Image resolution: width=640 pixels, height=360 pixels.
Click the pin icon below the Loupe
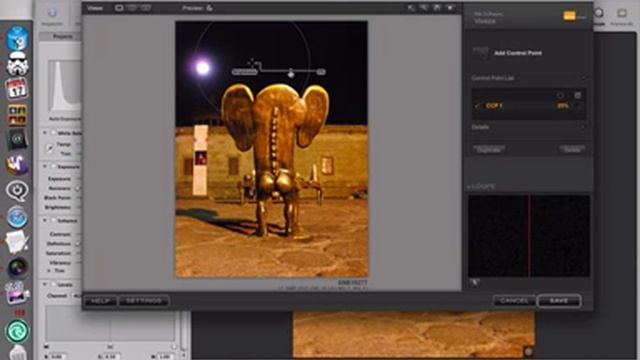[x=475, y=282]
